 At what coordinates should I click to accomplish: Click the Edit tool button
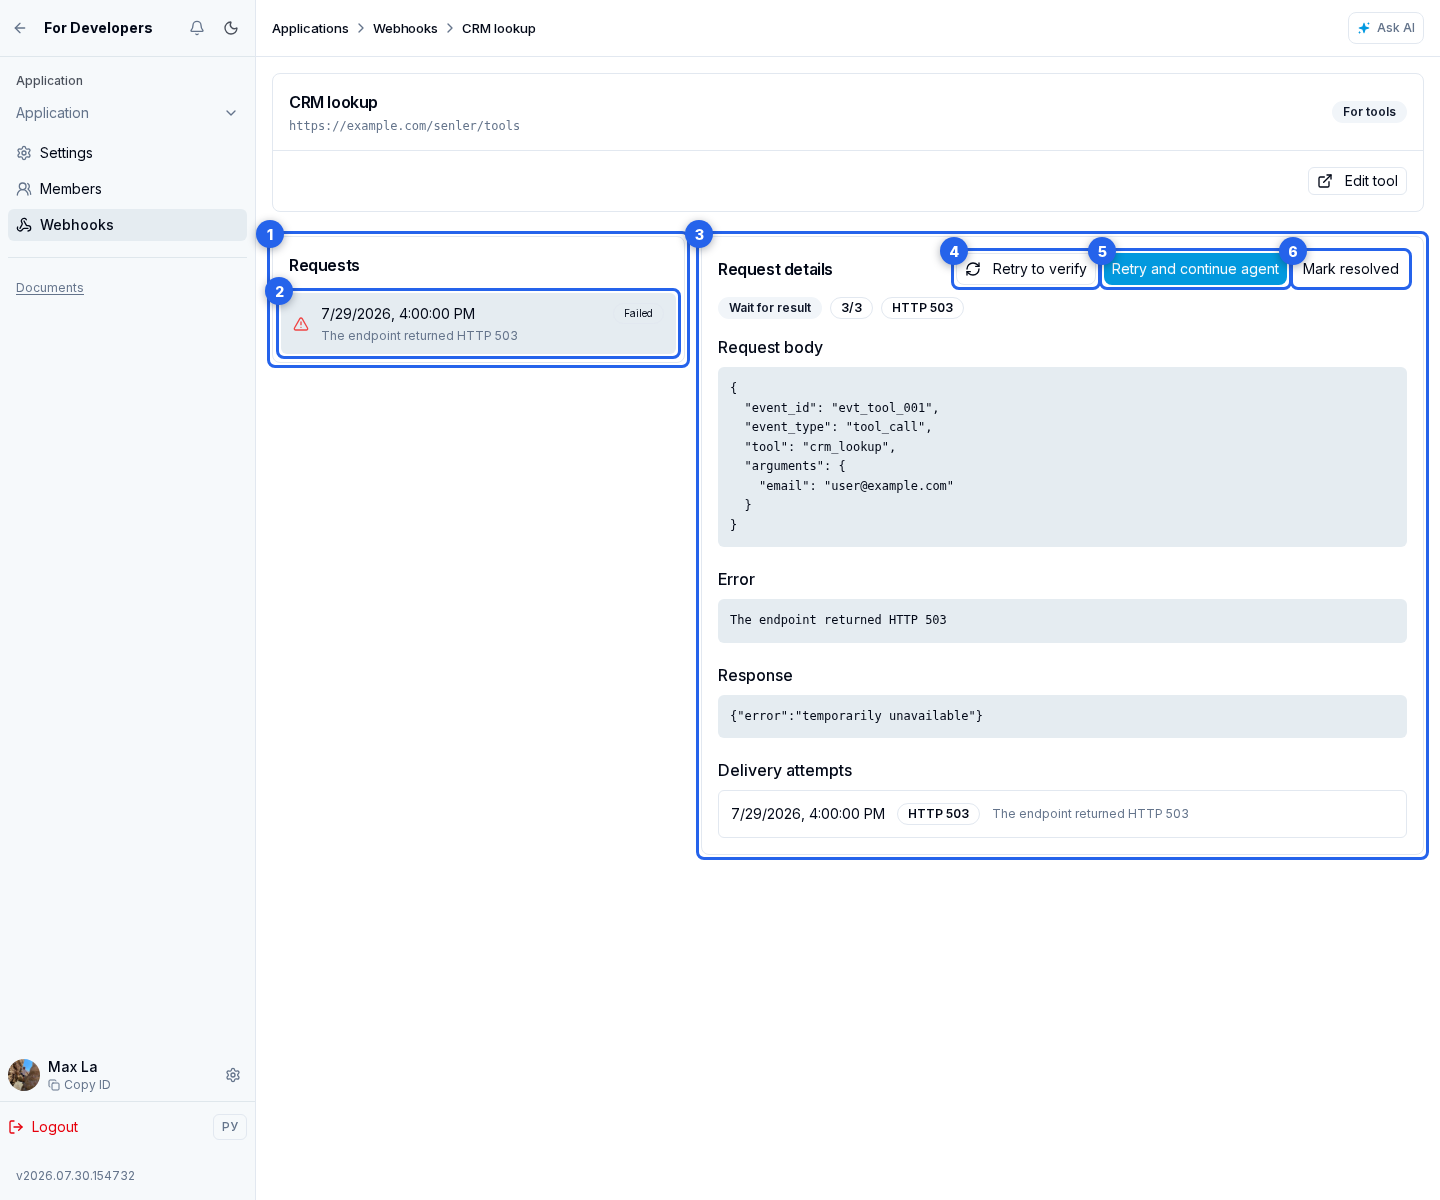click(1357, 181)
